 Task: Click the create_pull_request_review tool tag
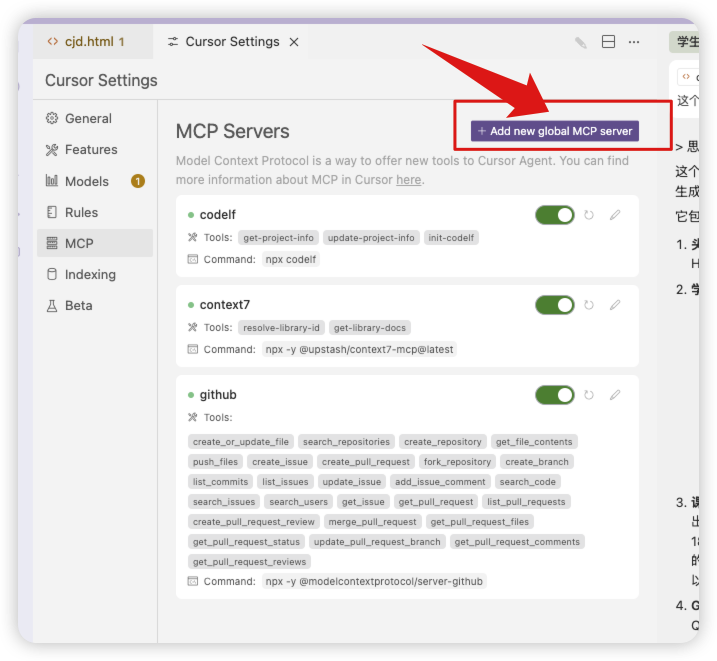pyautogui.click(x=254, y=522)
